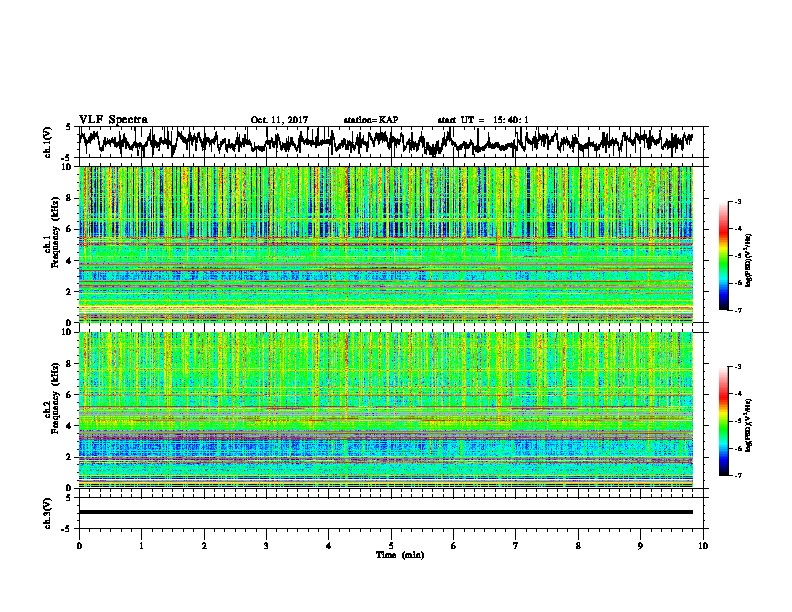Screen dimensions: 792x612
Task: Click the "-5" tick on the ch.3(V) axis
Action: (67, 529)
